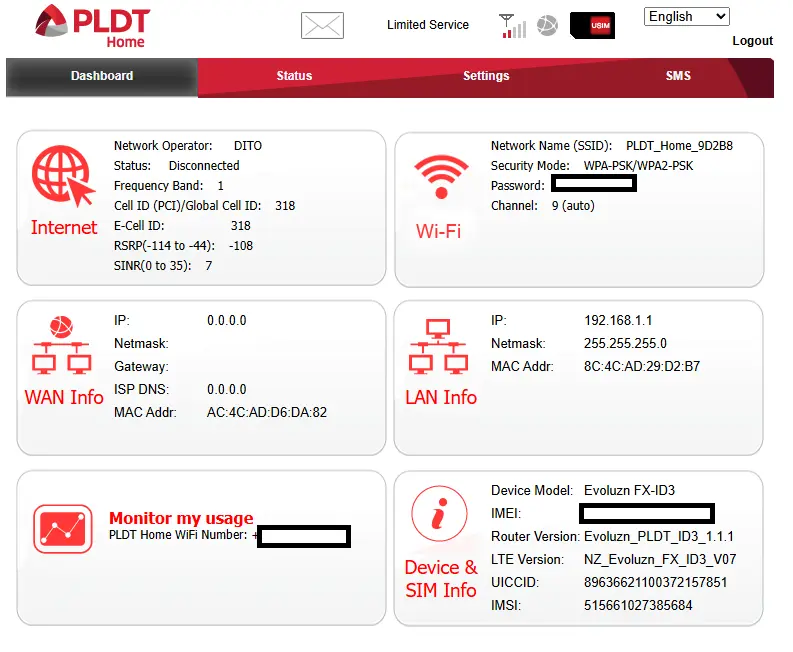The image size is (793, 652).
Task: Click the SINR value 7
Action: 208,266
